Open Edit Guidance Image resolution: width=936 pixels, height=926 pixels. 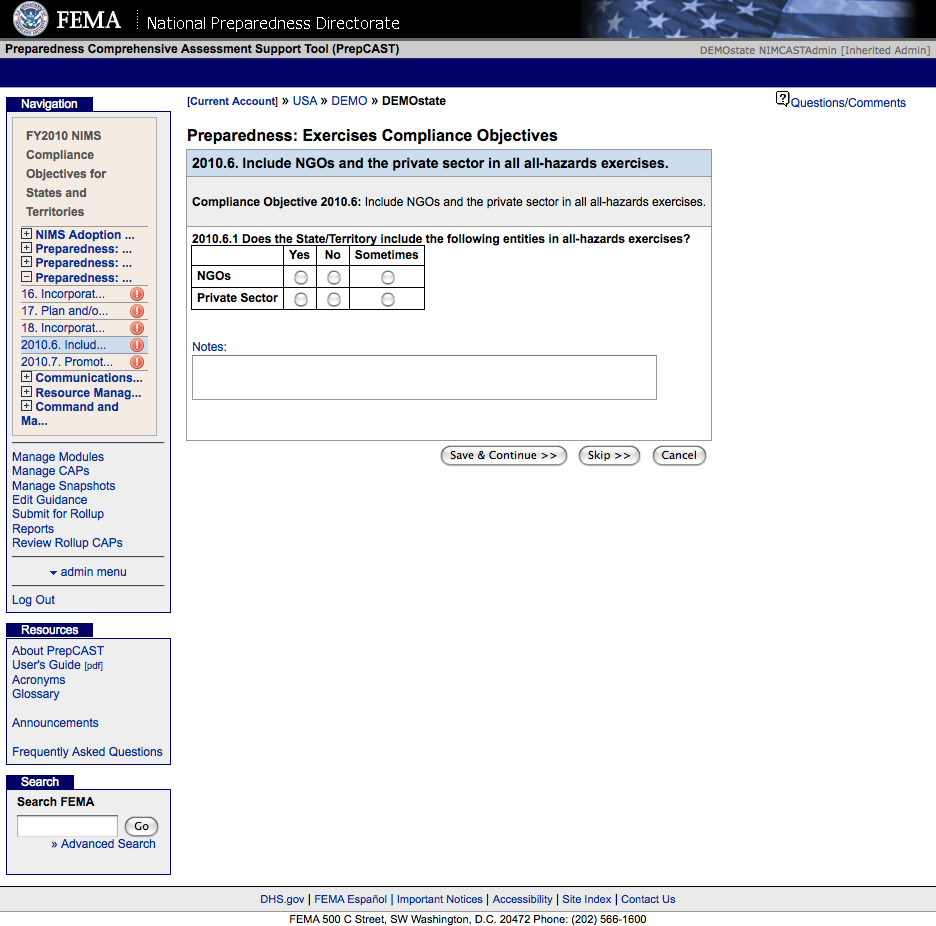(x=50, y=500)
